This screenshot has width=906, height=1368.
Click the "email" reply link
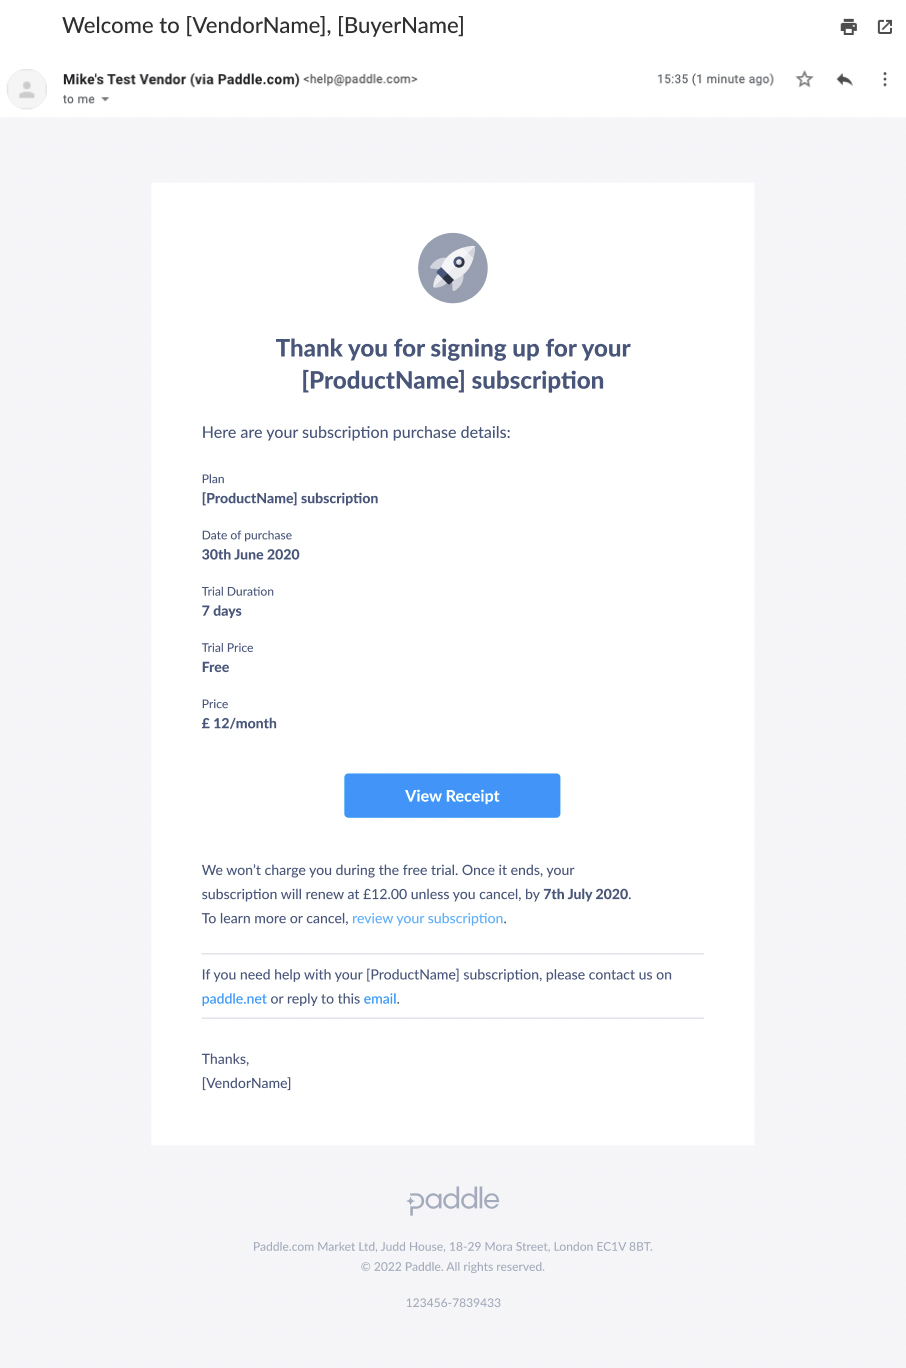[380, 998]
